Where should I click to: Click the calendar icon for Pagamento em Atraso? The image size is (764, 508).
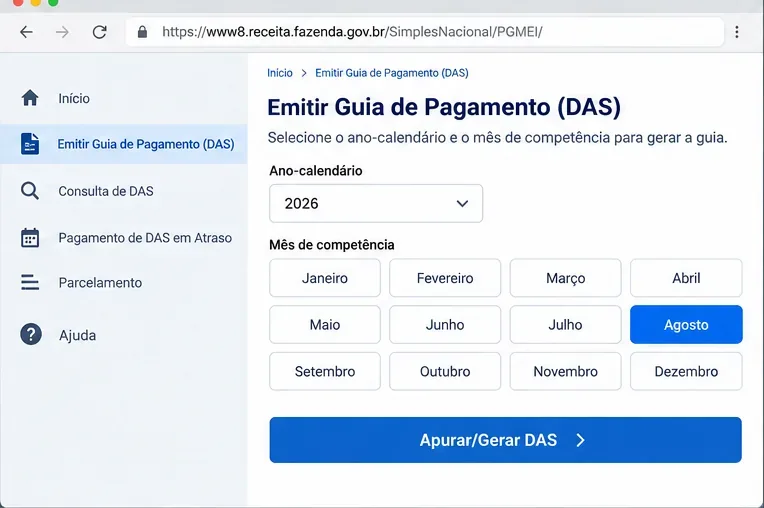click(30, 238)
